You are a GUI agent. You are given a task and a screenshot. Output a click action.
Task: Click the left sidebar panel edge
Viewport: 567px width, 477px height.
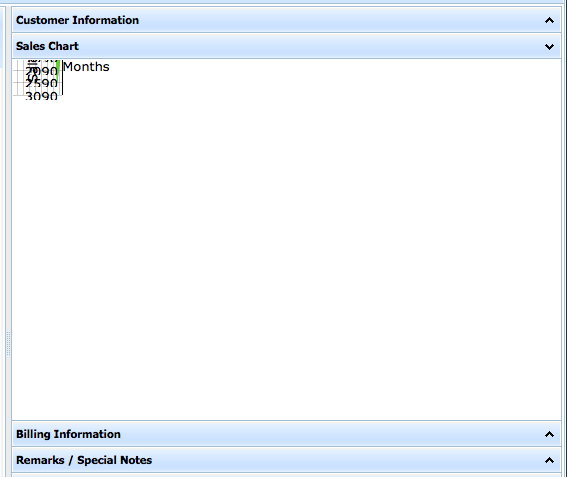[2, 36]
